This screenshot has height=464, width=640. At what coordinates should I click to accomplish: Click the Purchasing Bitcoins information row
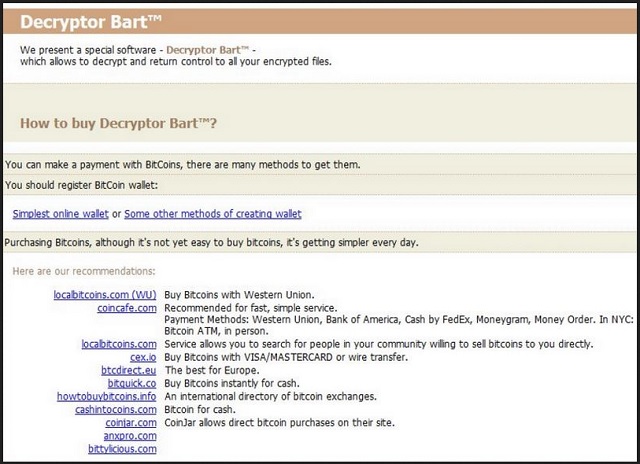pyautogui.click(x=320, y=242)
